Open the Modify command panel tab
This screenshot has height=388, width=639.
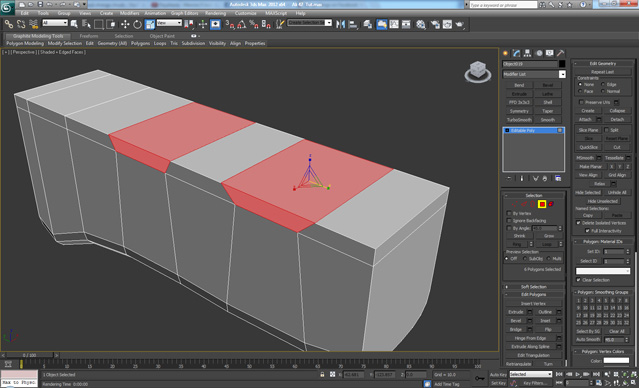517,53
